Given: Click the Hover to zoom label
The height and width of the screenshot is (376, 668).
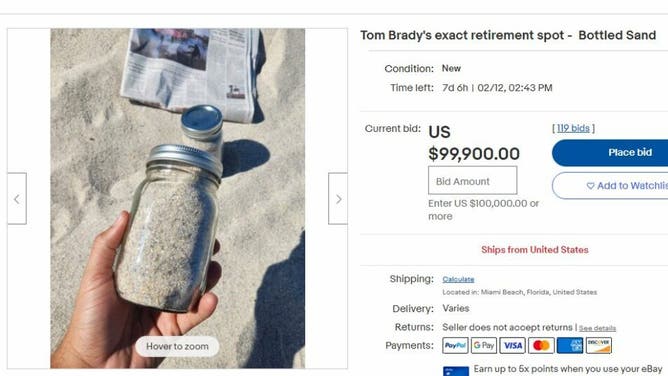Looking at the screenshot, I should pos(177,347).
